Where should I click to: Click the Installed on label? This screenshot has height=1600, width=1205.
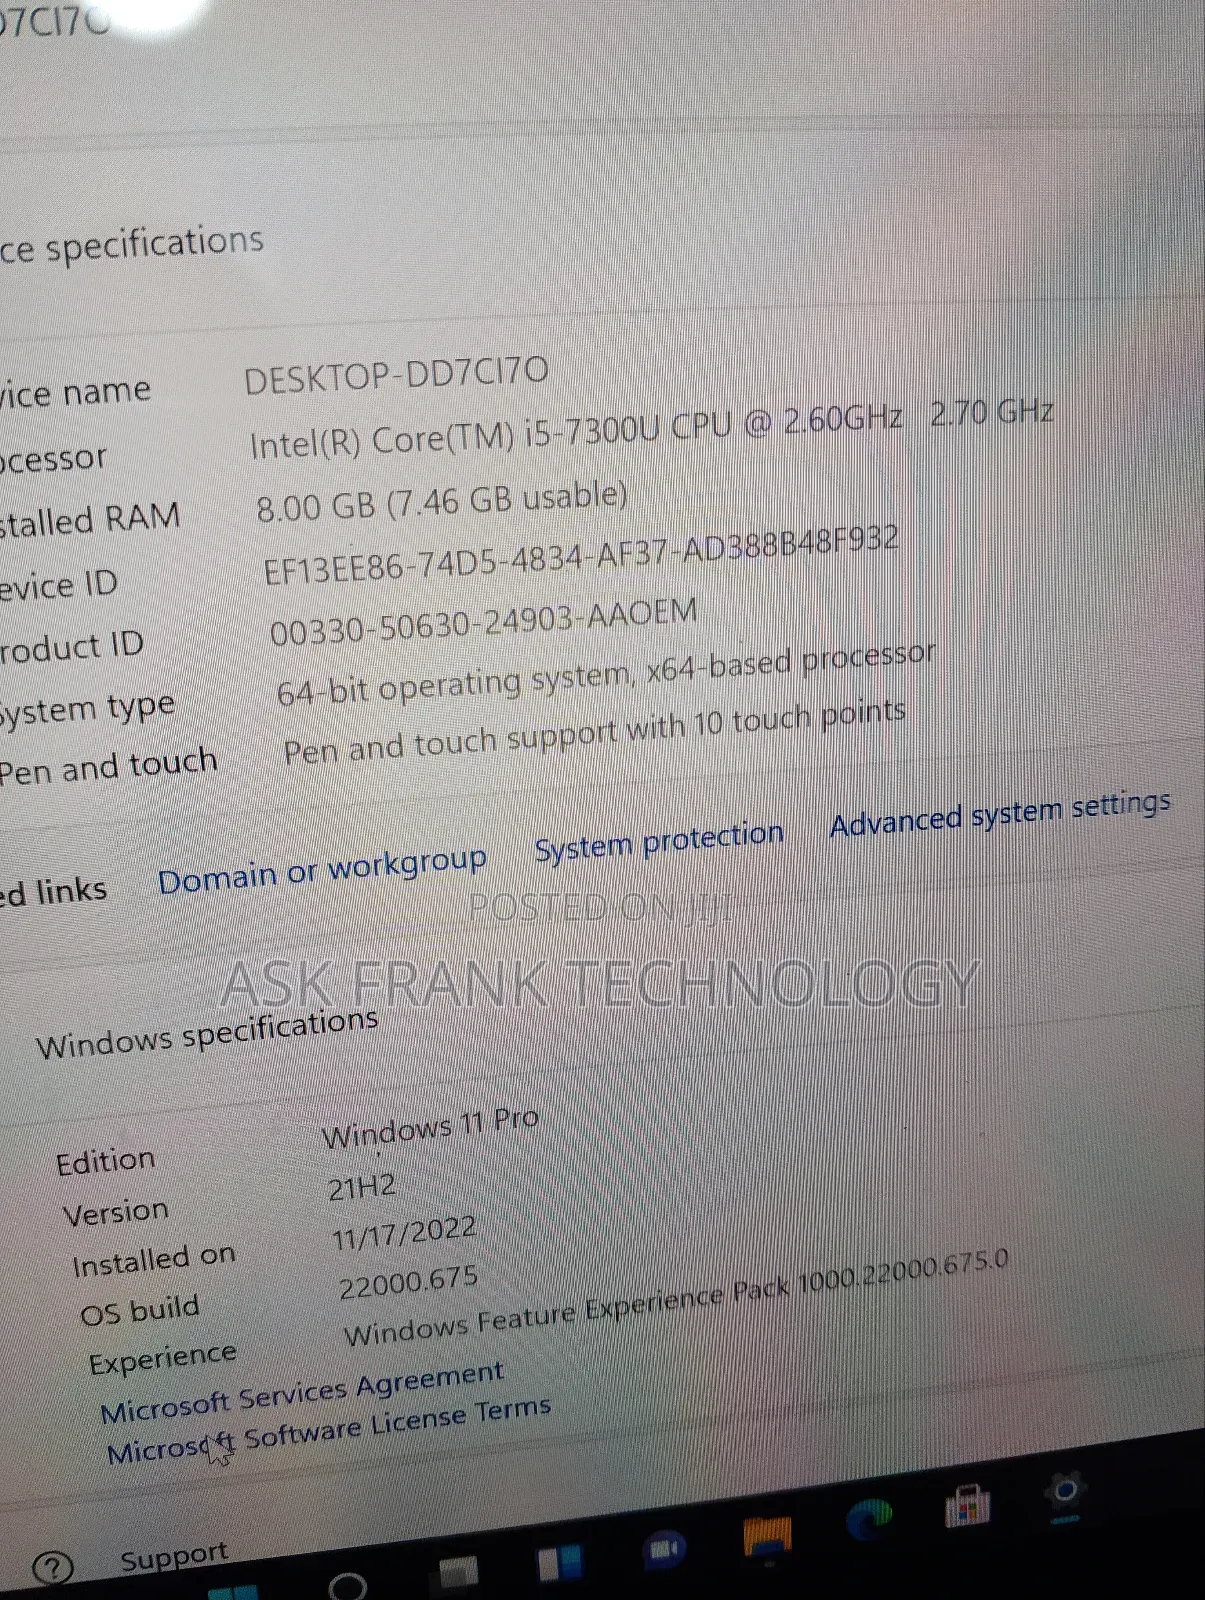click(x=154, y=1261)
